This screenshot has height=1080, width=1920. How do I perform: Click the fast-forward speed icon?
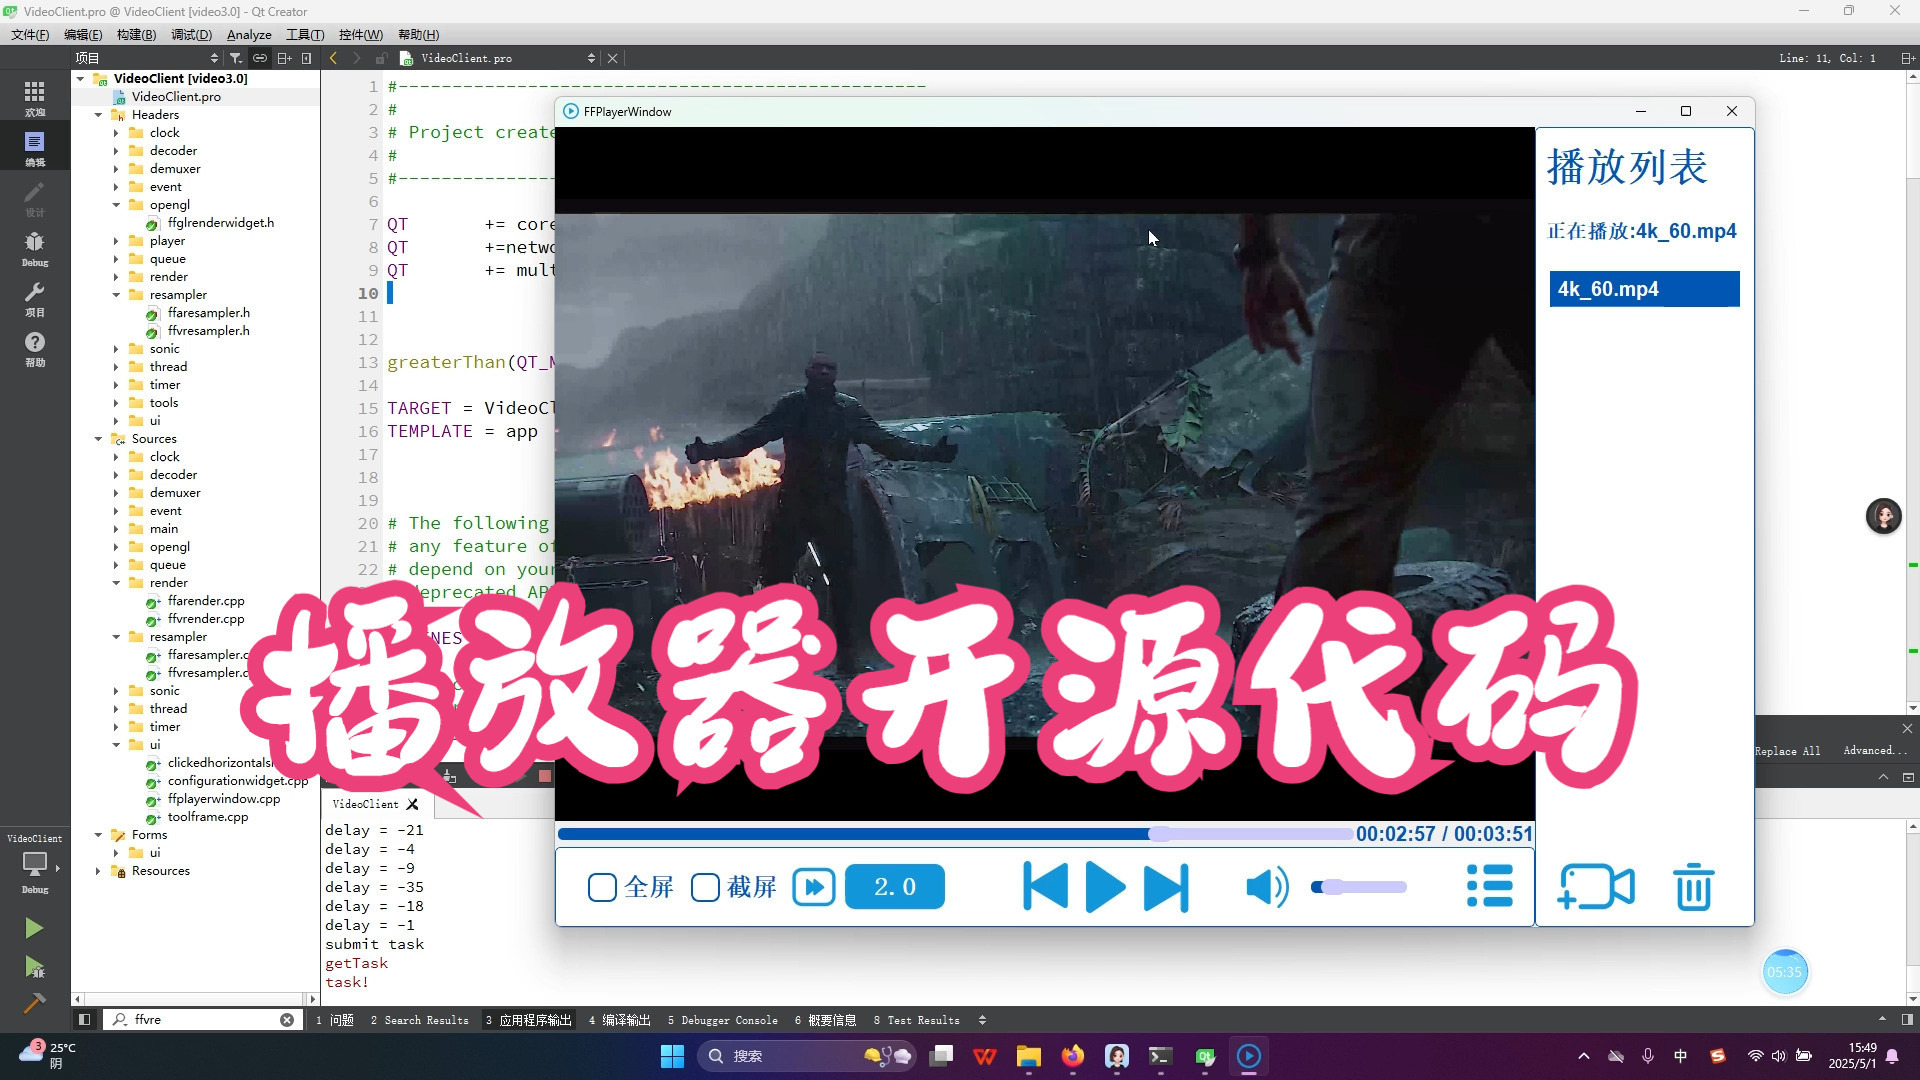tap(814, 887)
